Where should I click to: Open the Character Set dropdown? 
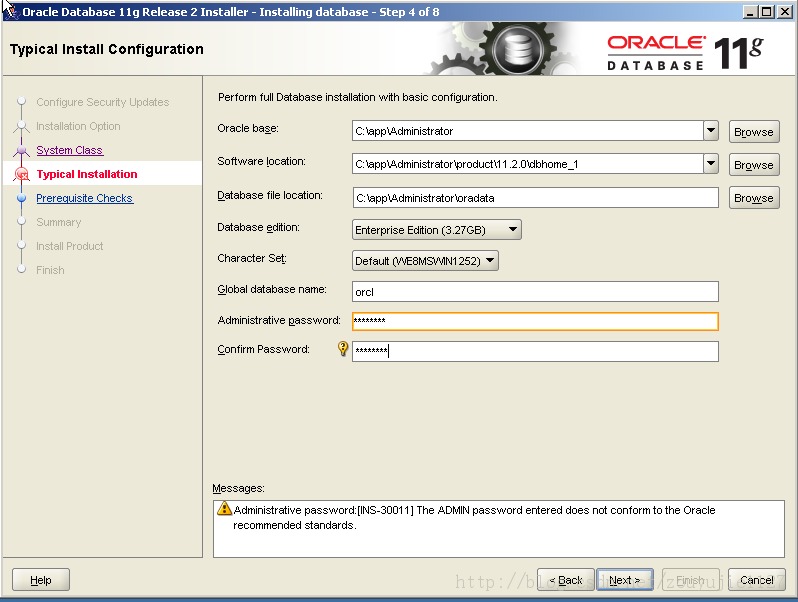425,261
